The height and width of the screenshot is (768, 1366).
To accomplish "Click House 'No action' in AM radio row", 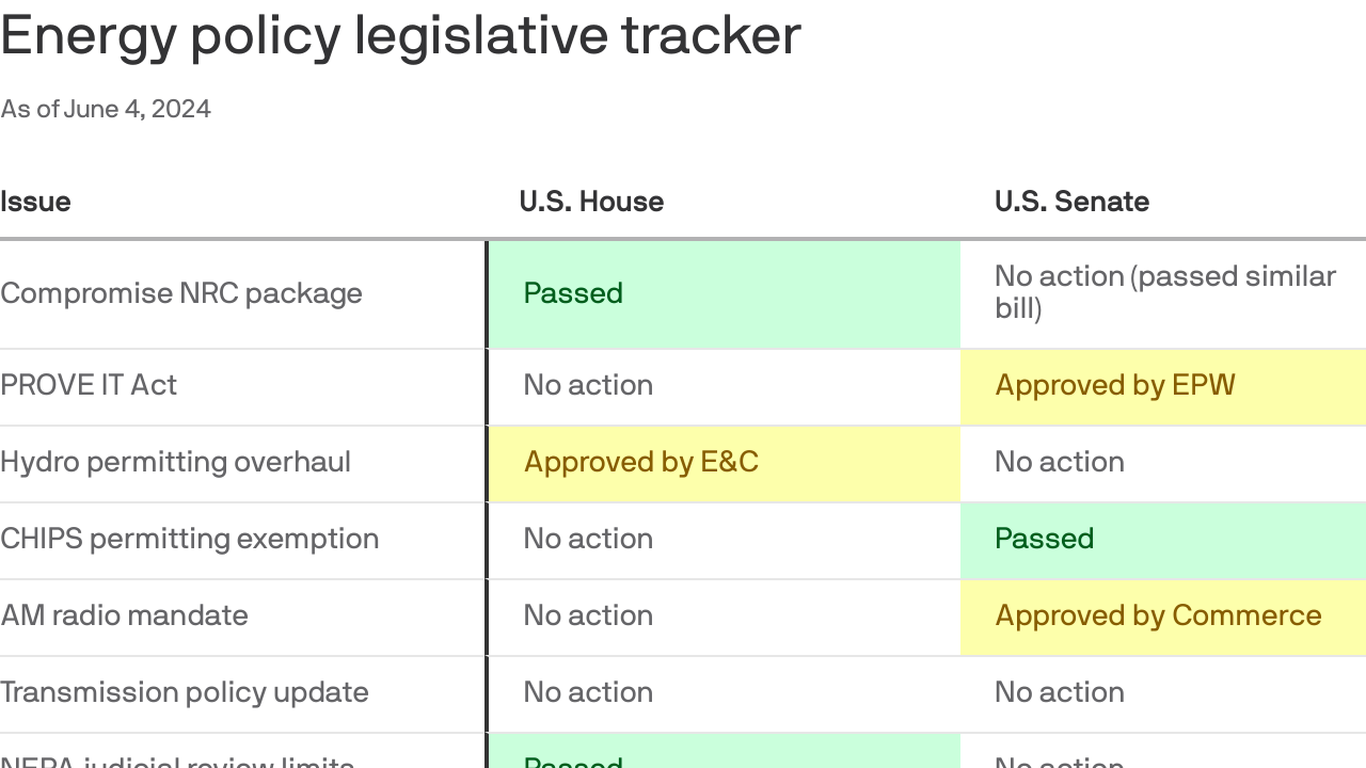I will click(588, 615).
